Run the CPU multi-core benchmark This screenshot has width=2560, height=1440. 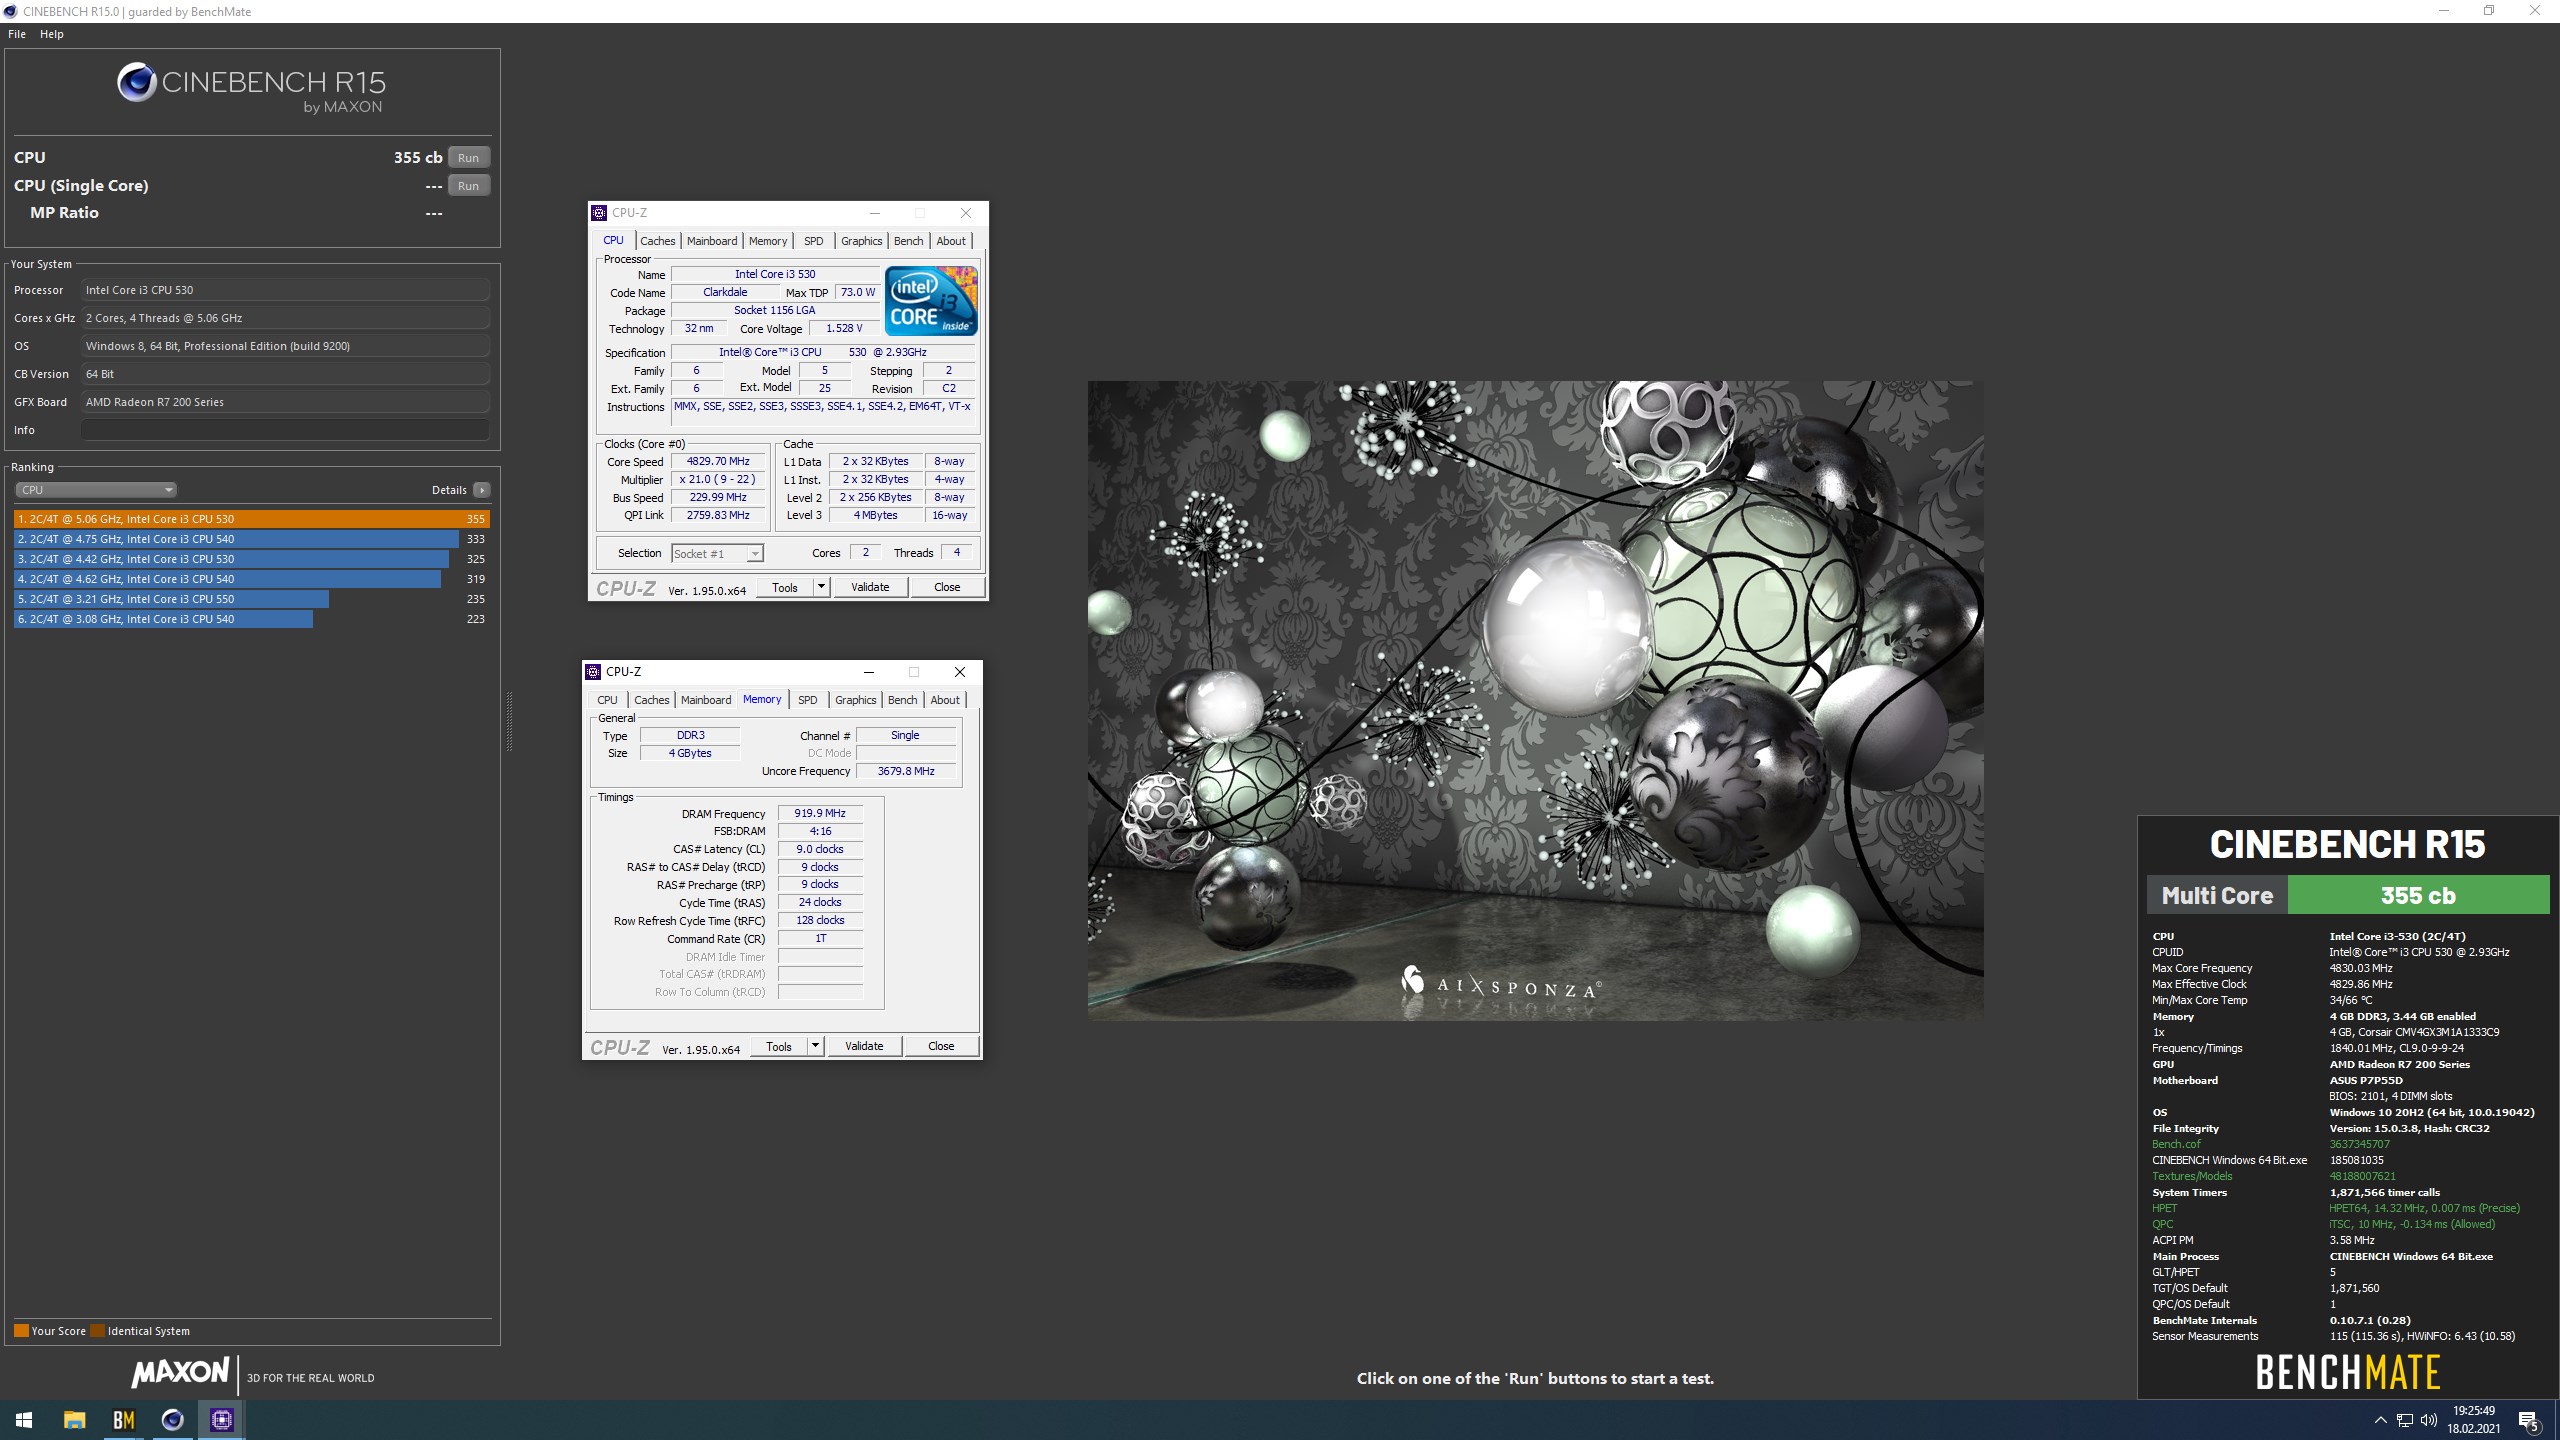tap(468, 158)
